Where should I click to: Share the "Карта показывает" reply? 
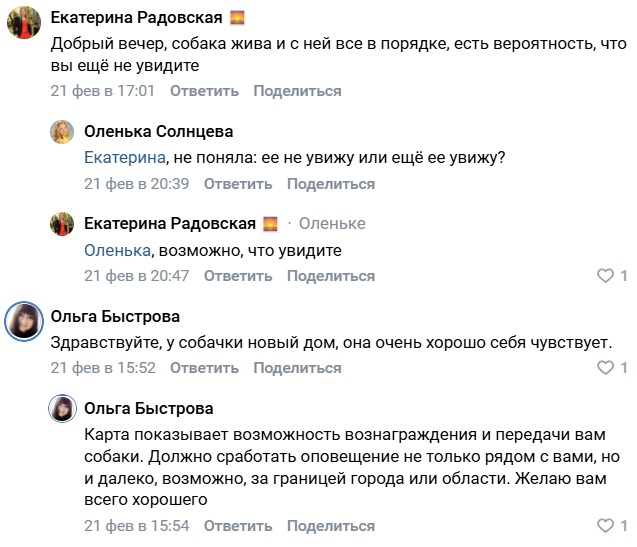click(x=331, y=526)
